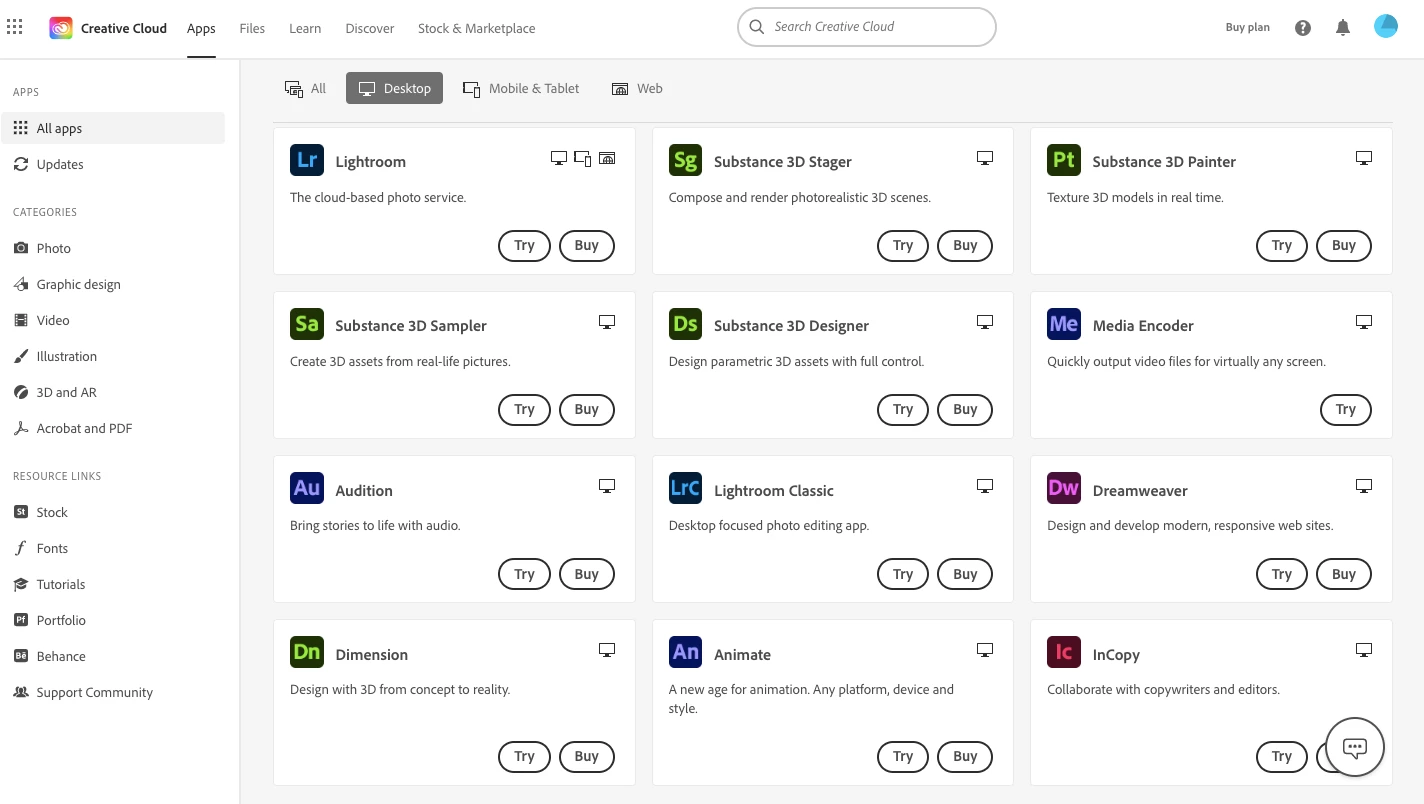Try Substance 3D Stager

[903, 245]
